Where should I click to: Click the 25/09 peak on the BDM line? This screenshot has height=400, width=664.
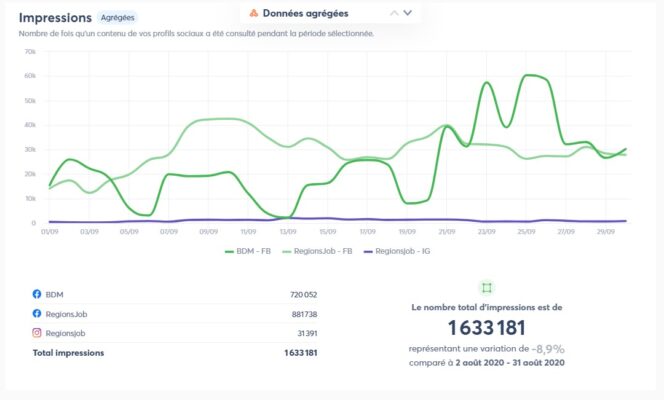[x=531, y=75]
